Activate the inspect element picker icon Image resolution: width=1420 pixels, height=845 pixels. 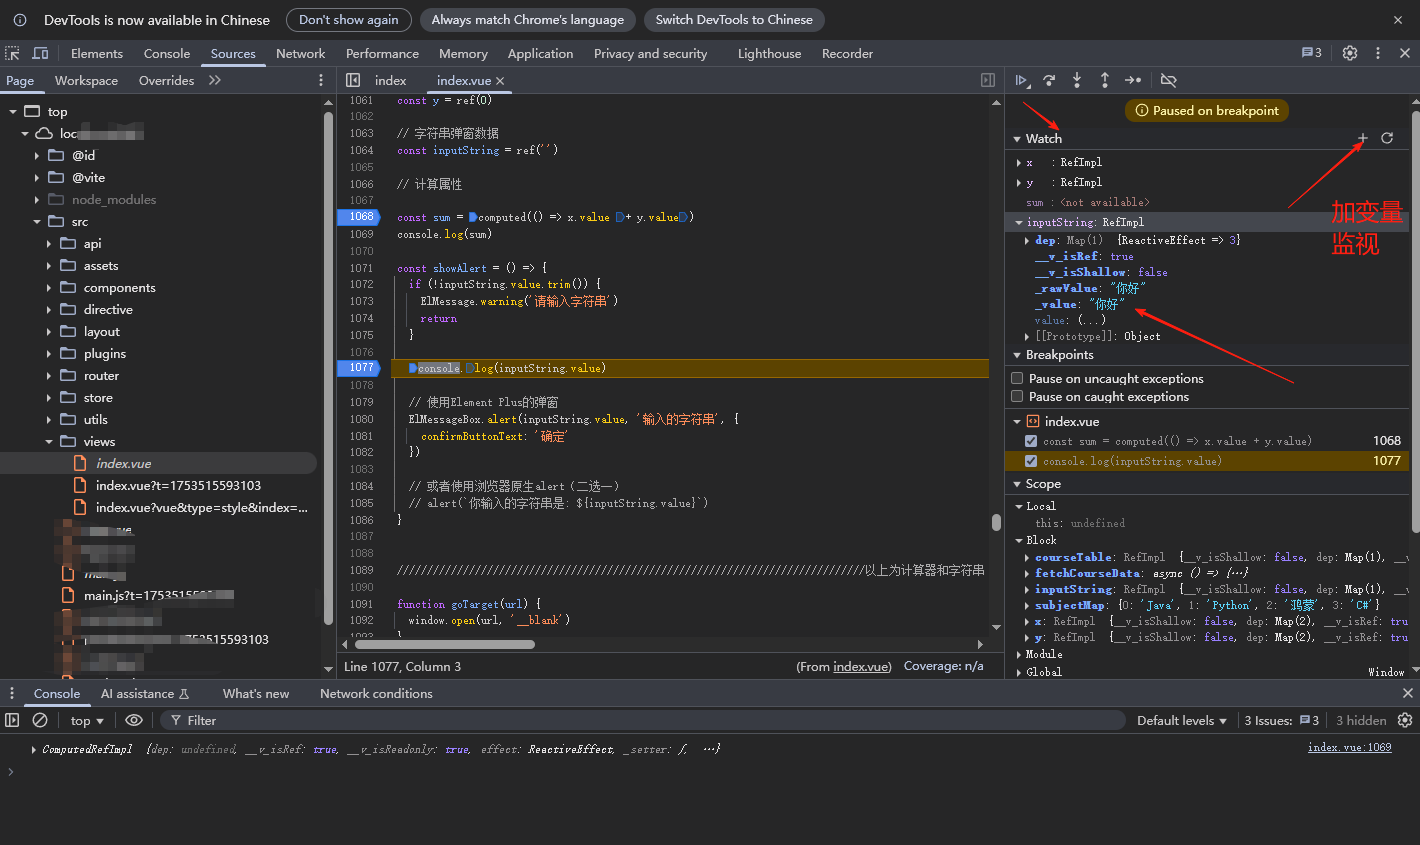tap(13, 53)
